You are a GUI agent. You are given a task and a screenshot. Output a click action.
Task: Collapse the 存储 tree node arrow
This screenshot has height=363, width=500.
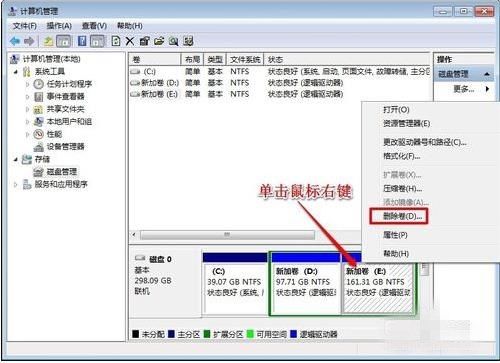(x=16, y=159)
